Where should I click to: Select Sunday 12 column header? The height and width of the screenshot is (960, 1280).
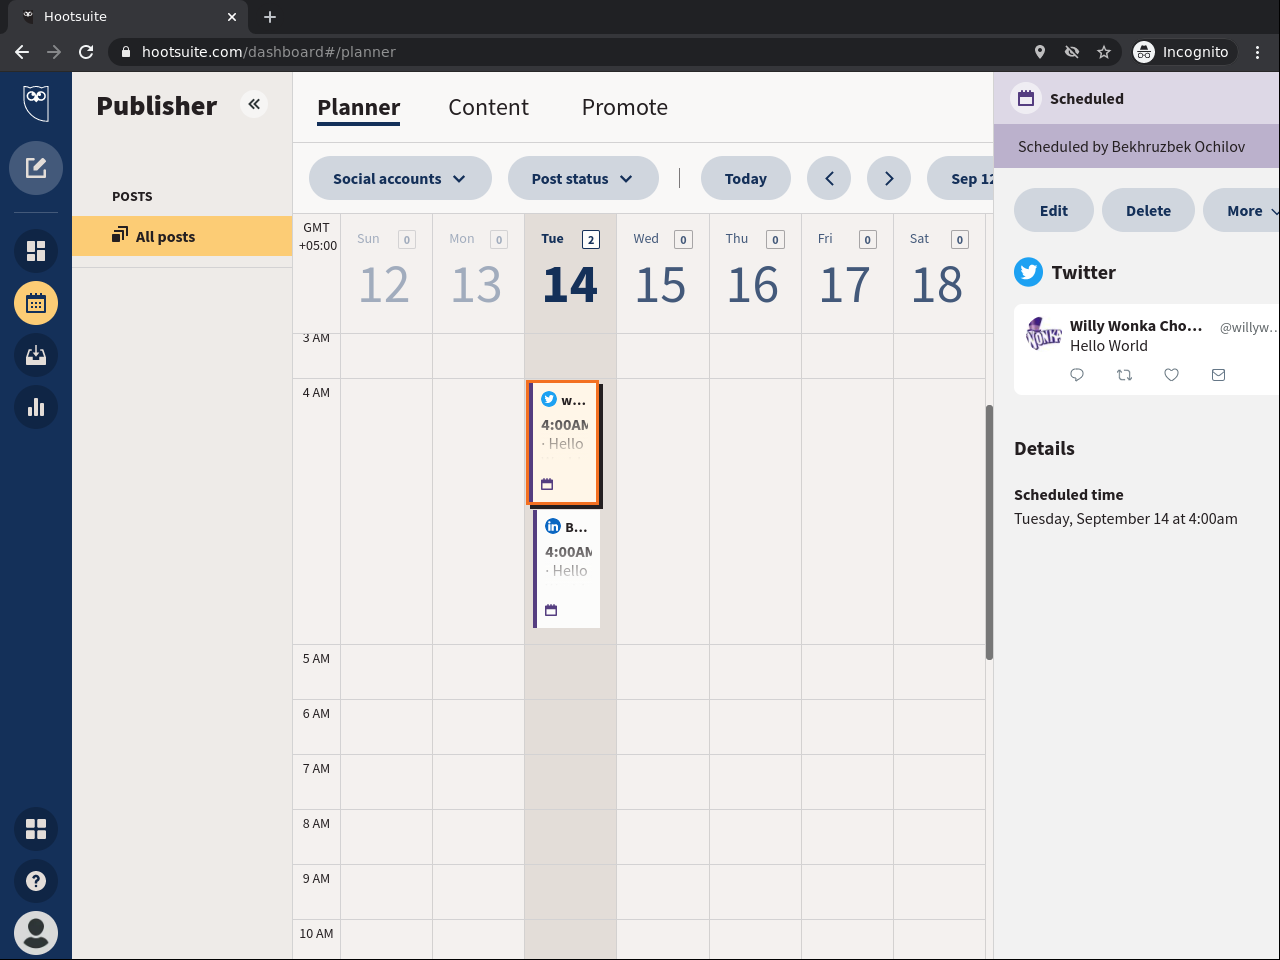point(386,272)
